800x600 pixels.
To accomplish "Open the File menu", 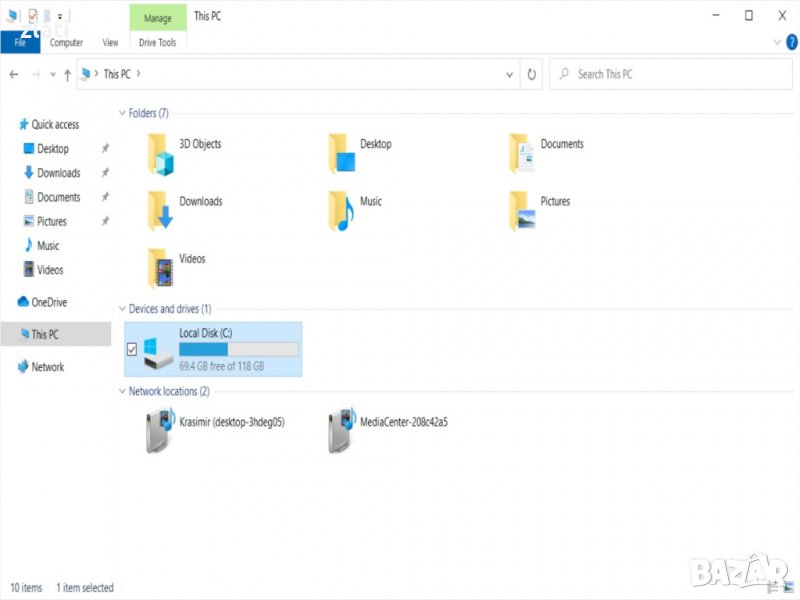I will tap(20, 43).
